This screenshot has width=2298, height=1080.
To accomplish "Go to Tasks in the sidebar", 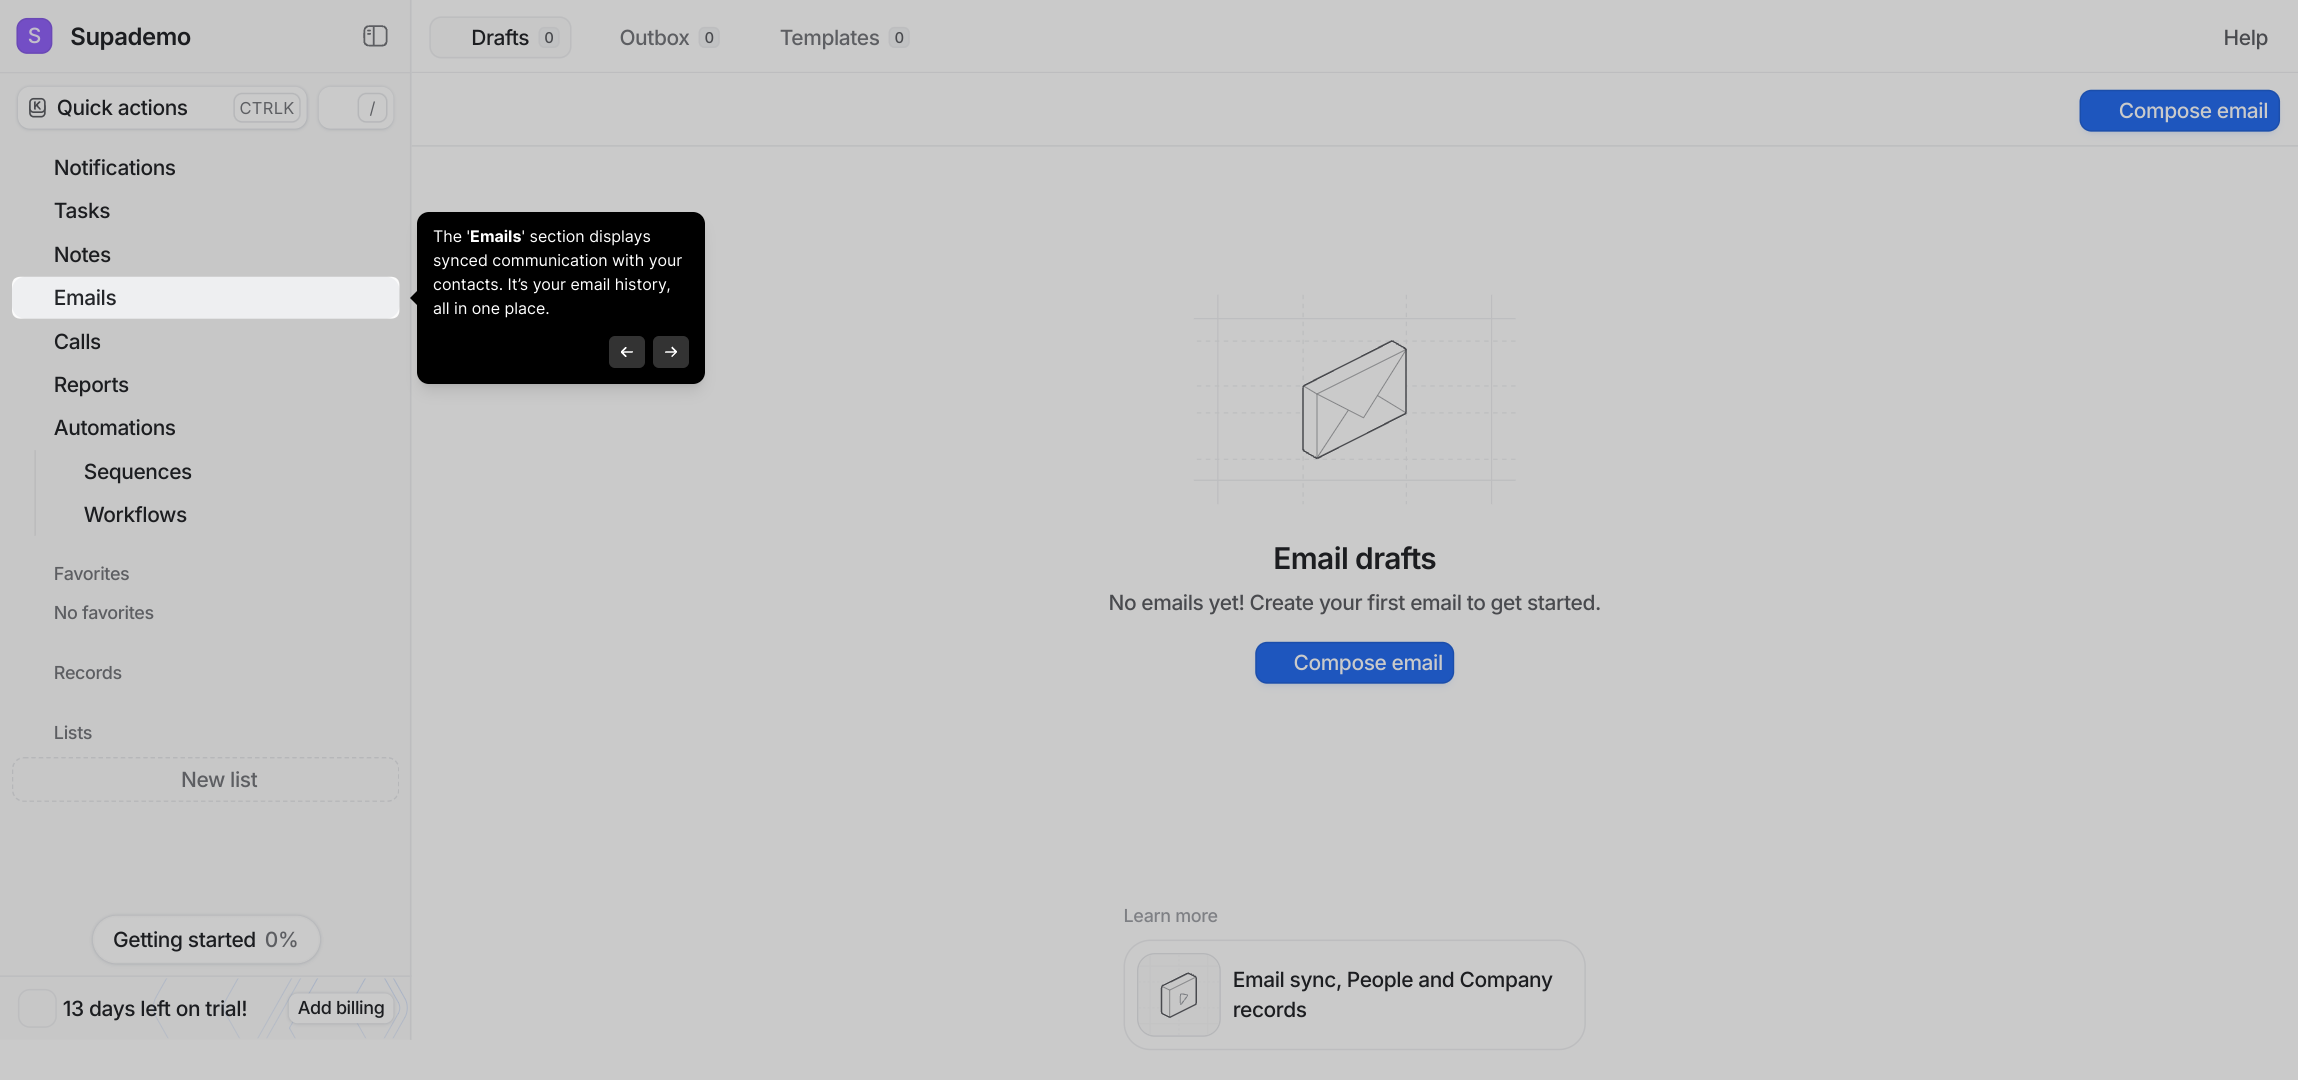I will pos(205,211).
